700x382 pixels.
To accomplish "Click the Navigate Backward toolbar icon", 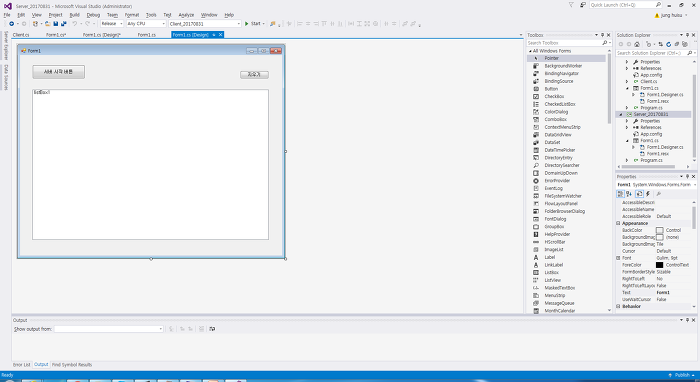I will tap(12, 24).
